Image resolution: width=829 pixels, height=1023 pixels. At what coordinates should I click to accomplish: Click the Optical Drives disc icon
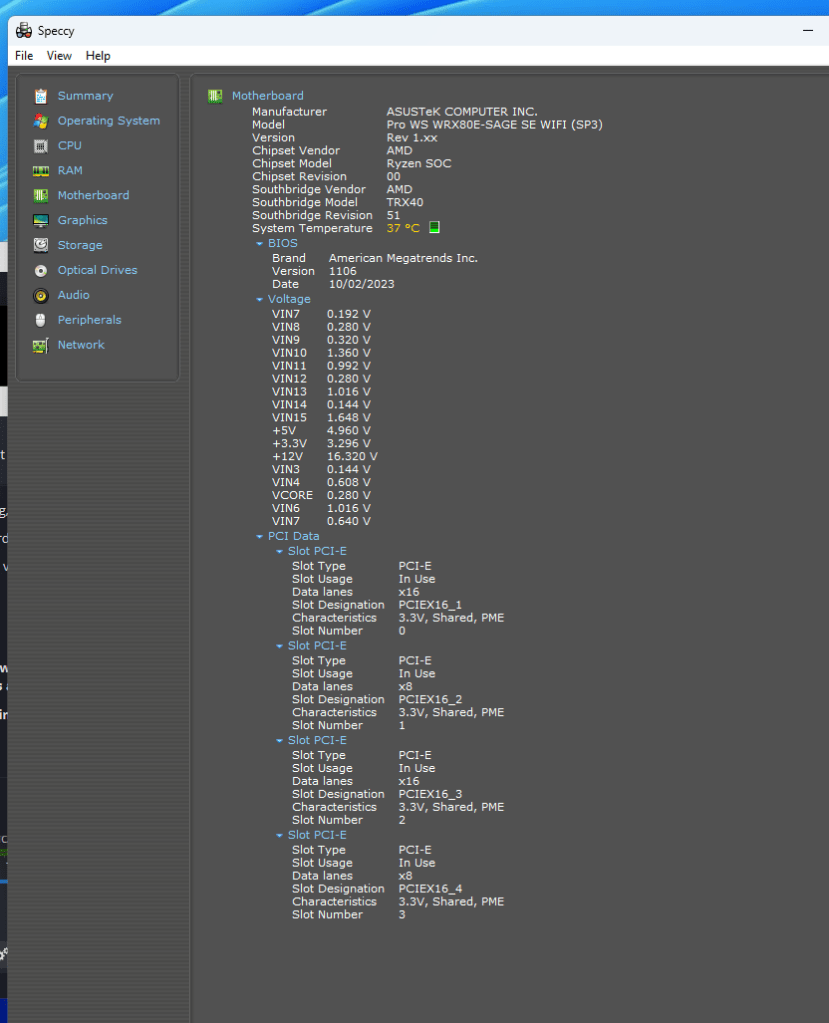click(40, 270)
